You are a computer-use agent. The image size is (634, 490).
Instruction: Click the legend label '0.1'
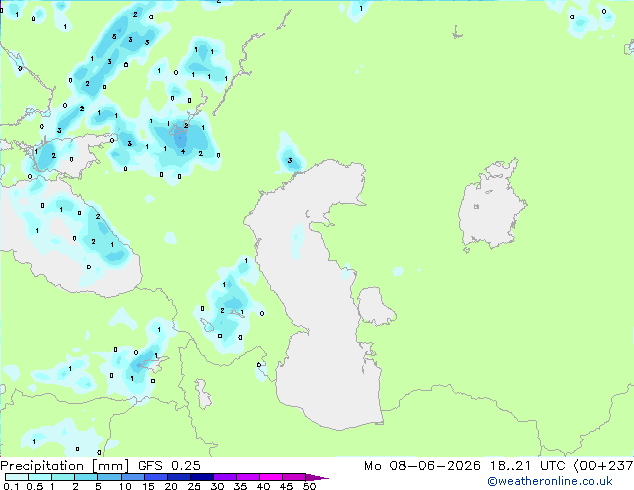point(11,486)
